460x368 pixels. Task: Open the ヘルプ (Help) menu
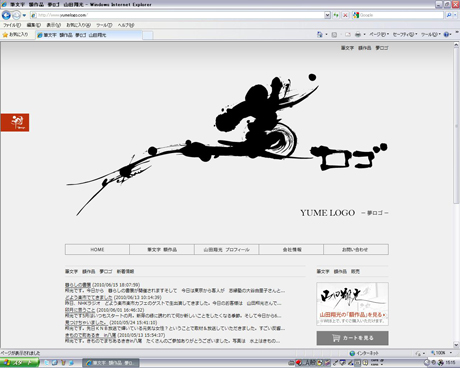126,25
